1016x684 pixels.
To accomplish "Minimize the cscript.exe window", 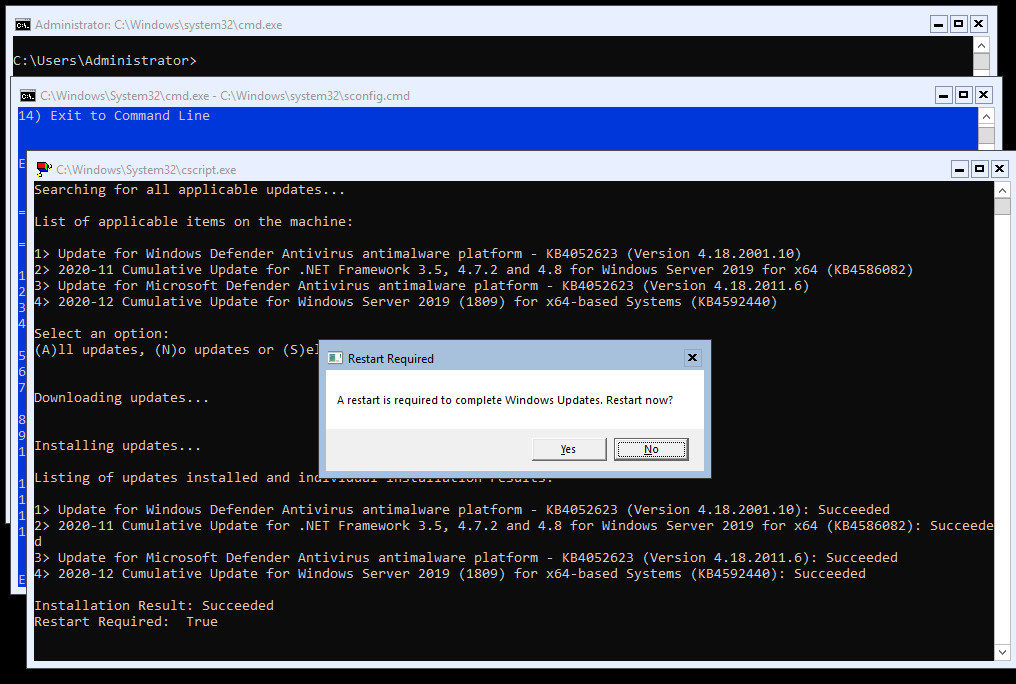I will click(960, 169).
